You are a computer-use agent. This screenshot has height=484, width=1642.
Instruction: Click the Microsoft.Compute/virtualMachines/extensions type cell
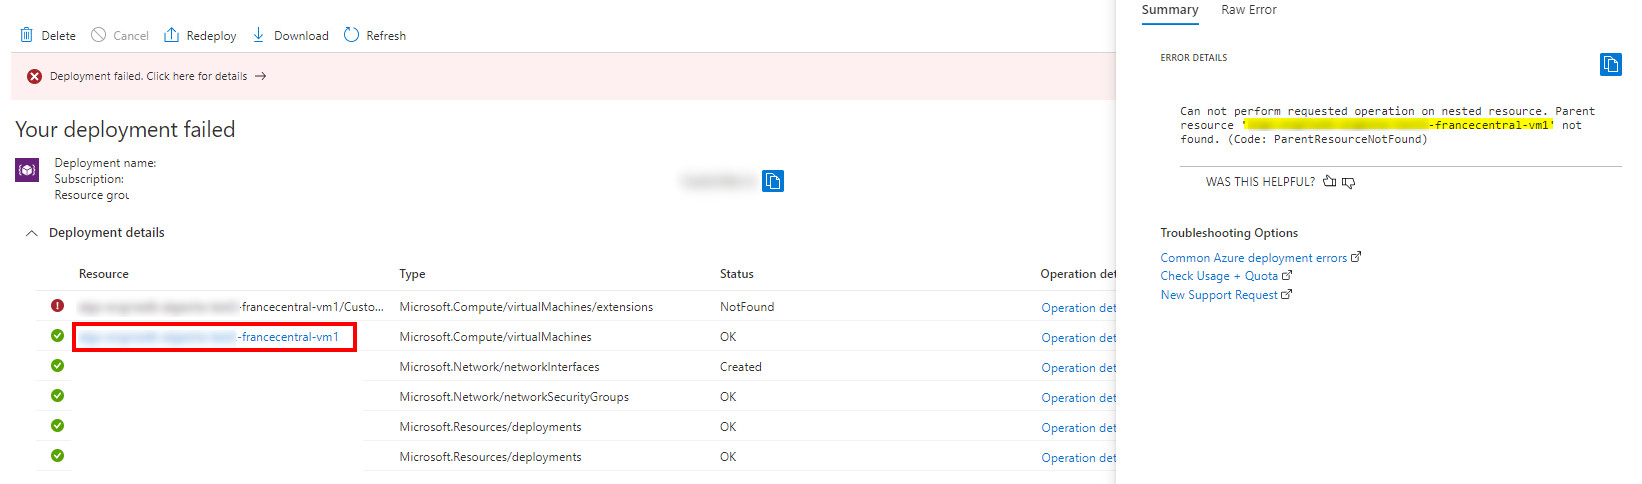pos(526,307)
